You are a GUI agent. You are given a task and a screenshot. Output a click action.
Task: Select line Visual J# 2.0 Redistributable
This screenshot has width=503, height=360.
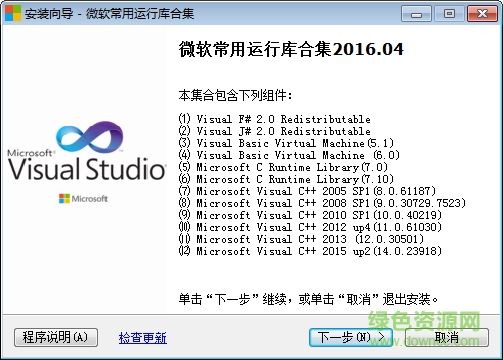(275, 131)
